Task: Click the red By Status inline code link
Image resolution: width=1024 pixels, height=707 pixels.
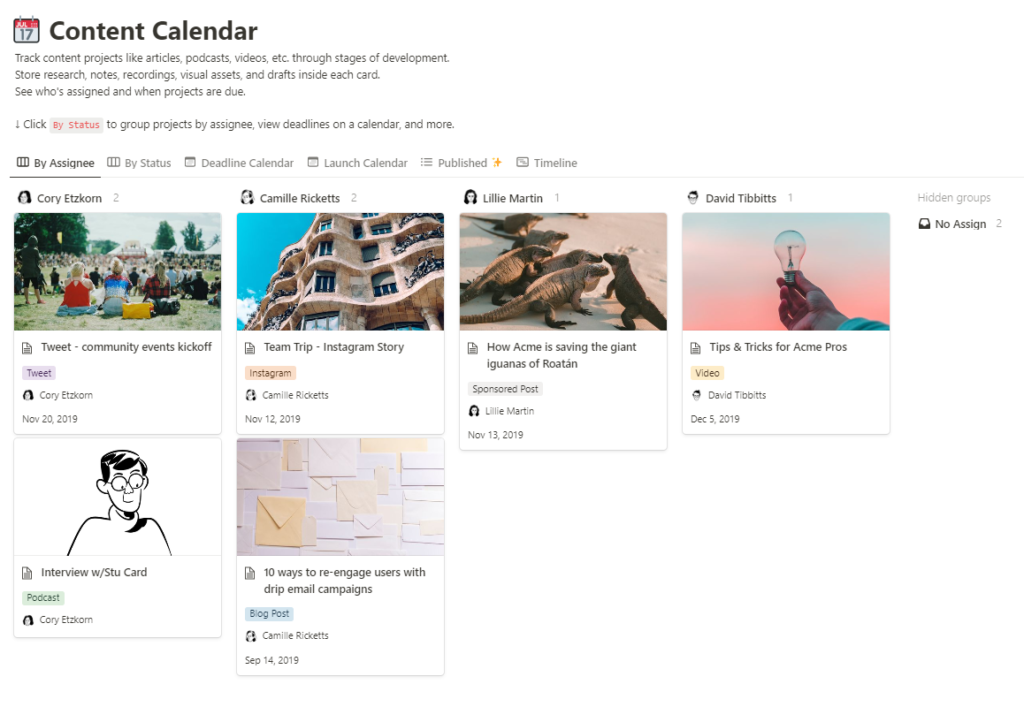Action: [76, 125]
